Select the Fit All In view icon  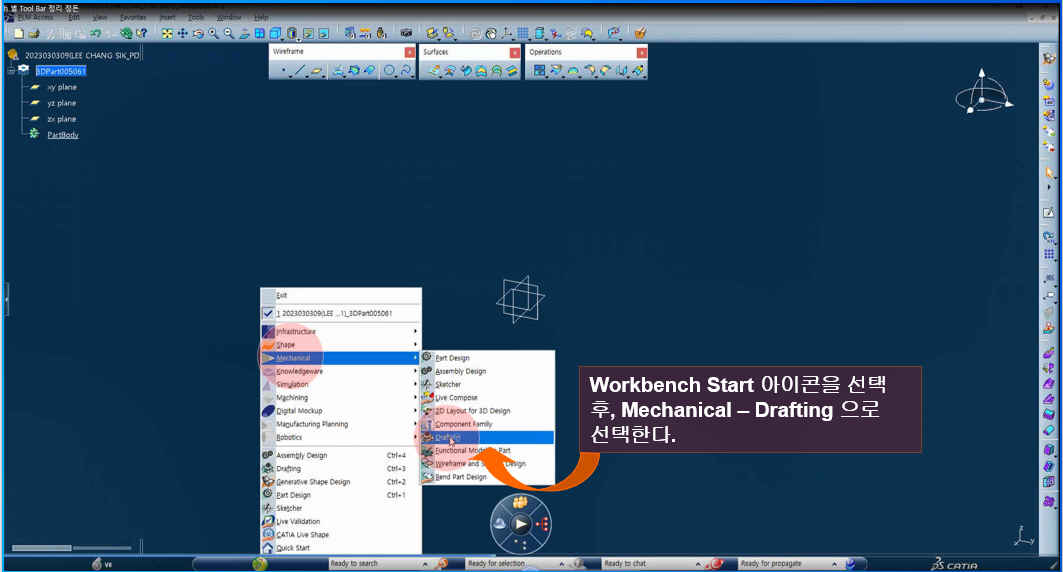(167, 33)
